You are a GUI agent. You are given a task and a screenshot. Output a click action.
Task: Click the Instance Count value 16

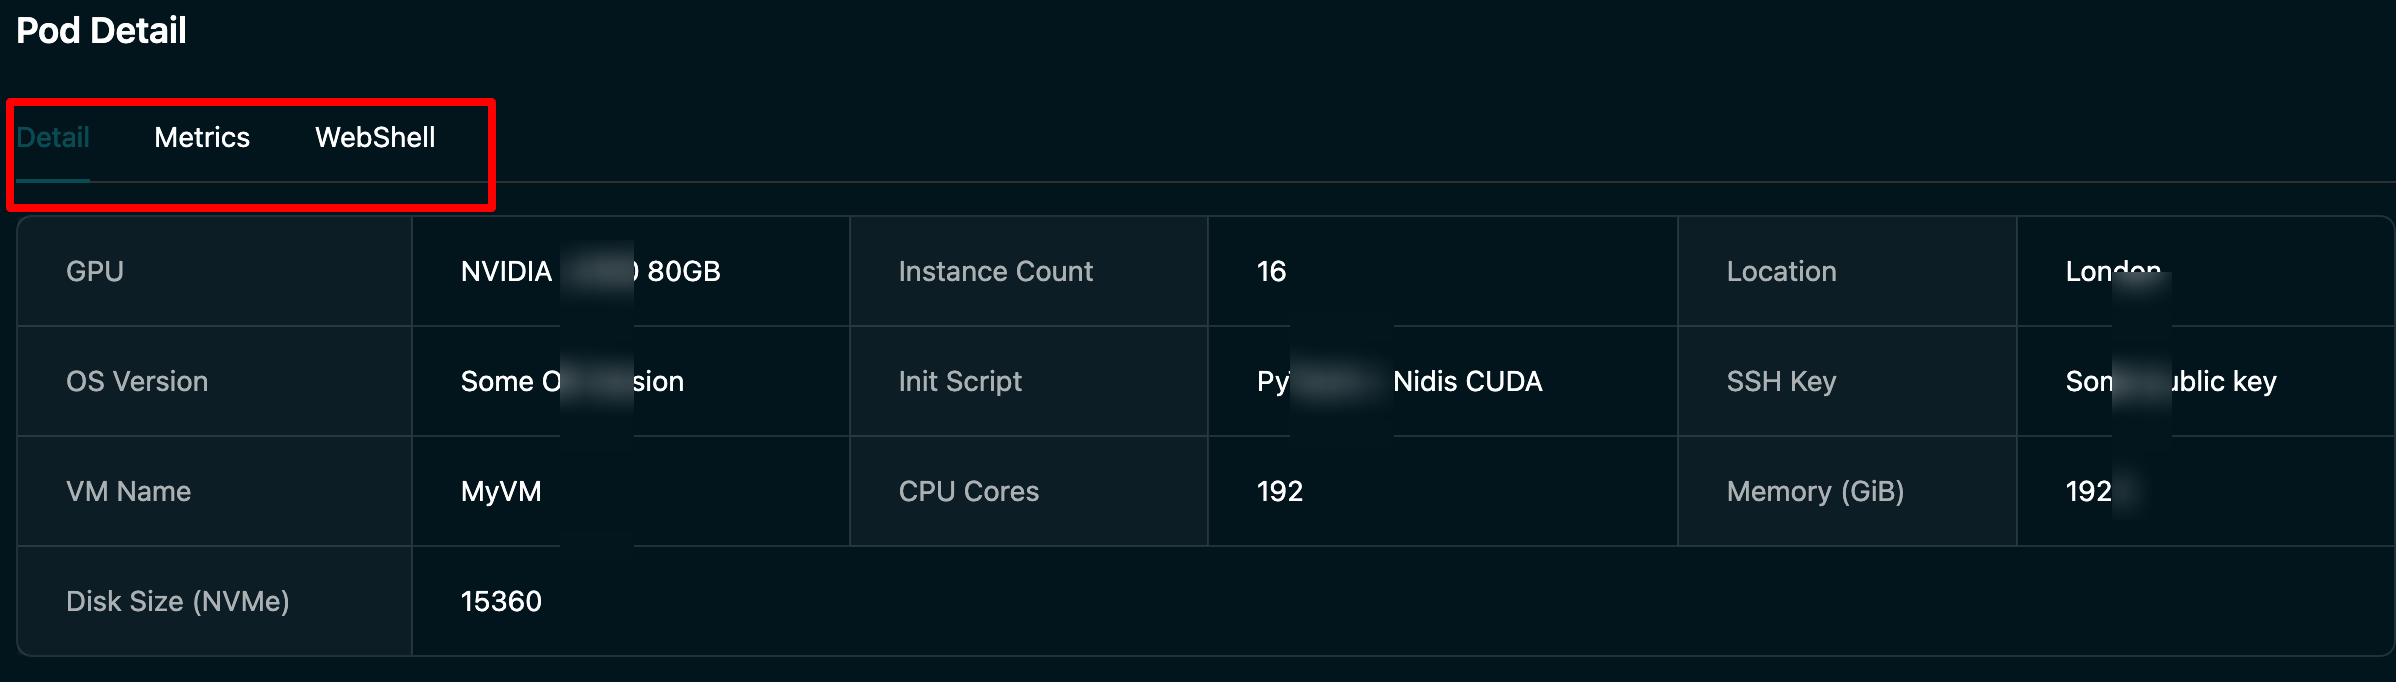click(1270, 271)
